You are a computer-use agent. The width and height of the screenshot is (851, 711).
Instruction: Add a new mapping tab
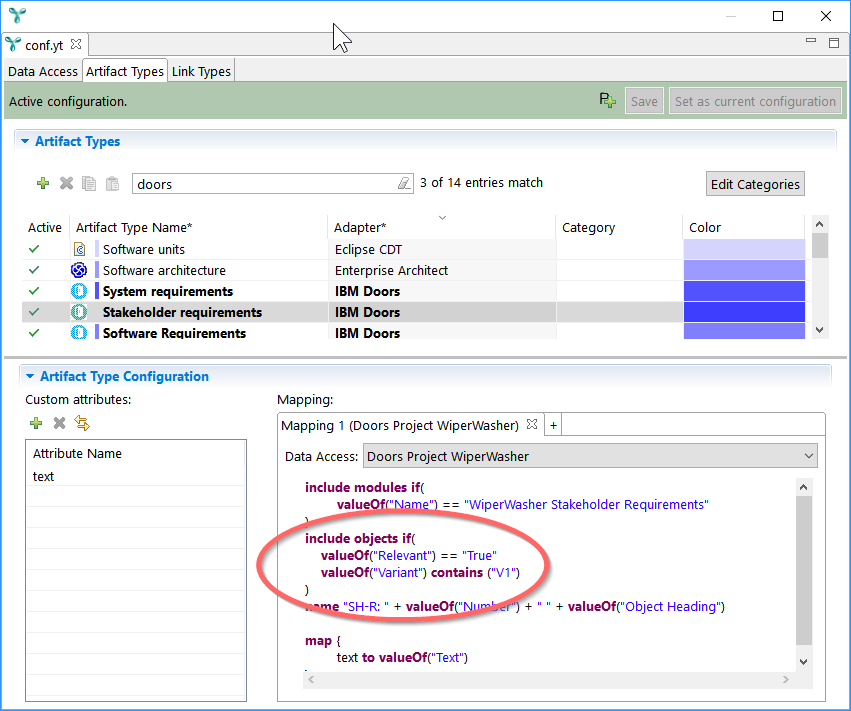(x=553, y=425)
